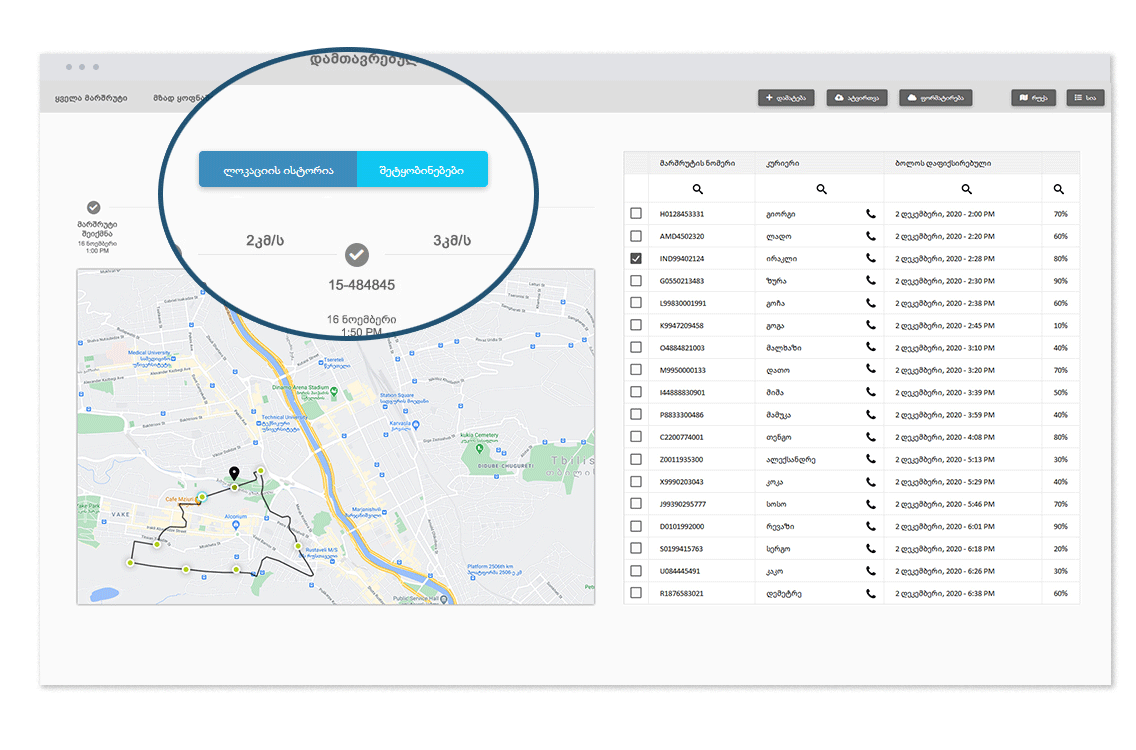Image resolution: width=1136 pixels, height=750 pixels.
Task: Click phone icon in row S0199415763
Action: point(870,549)
